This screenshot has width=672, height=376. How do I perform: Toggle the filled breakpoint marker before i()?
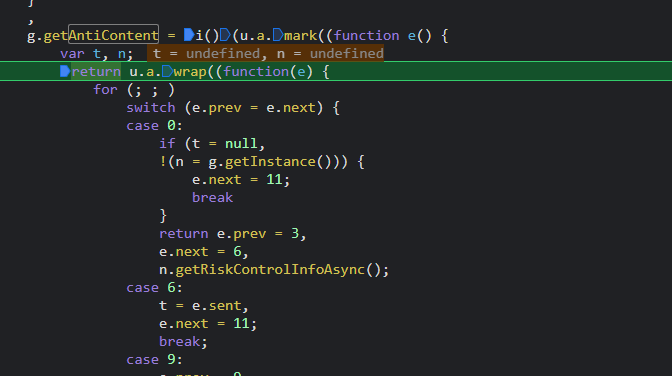[x=189, y=35]
